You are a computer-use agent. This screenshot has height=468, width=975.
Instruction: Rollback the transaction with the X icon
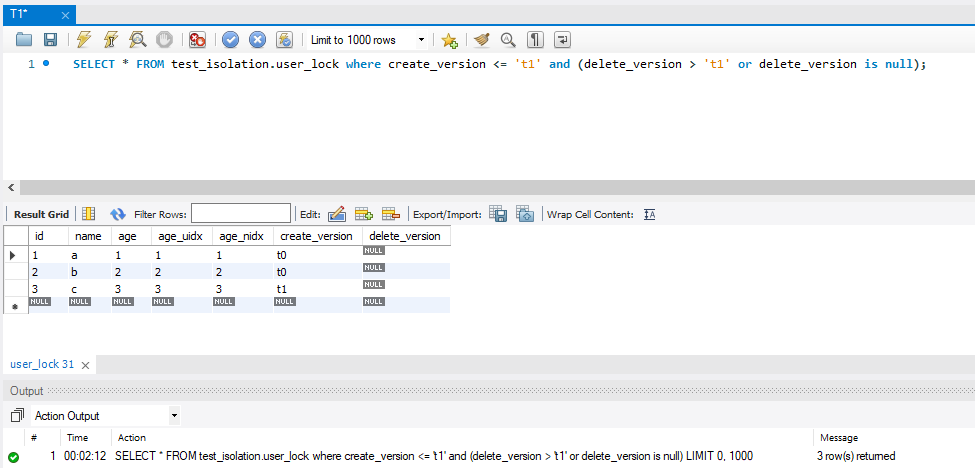point(257,40)
